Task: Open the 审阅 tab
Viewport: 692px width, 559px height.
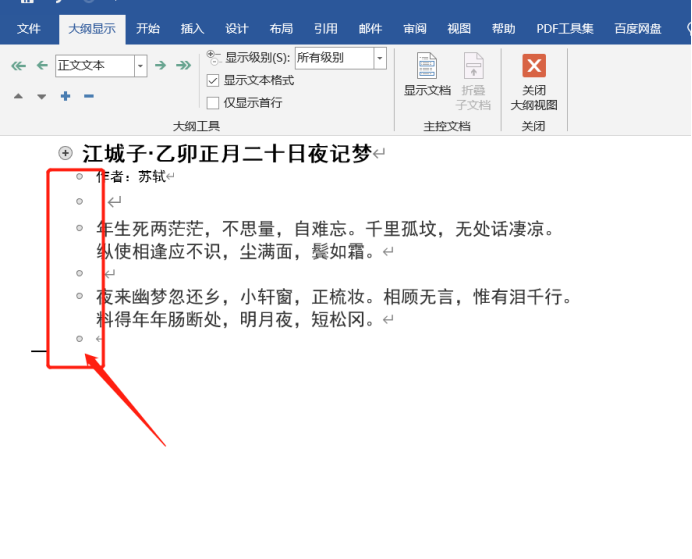Action: pos(415,29)
